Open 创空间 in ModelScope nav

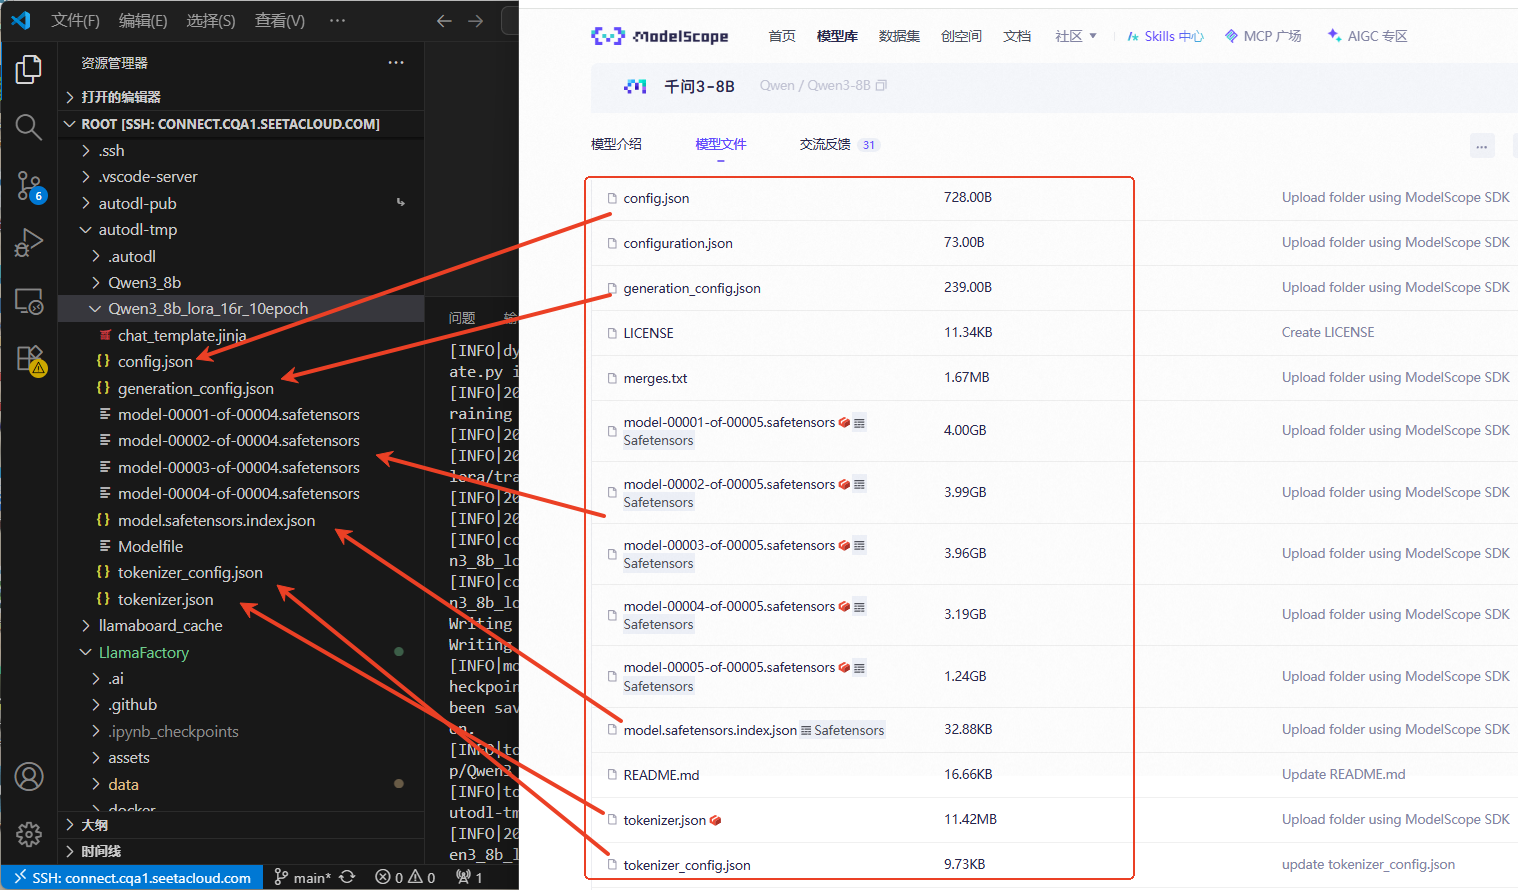coord(961,36)
